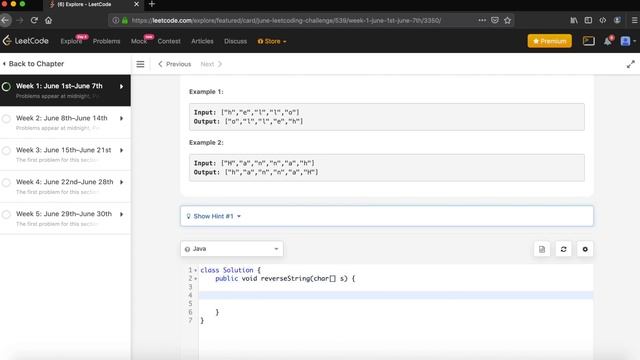Reset code with the refresh icon
Viewport: 640px width, 360px height.
pos(563,249)
